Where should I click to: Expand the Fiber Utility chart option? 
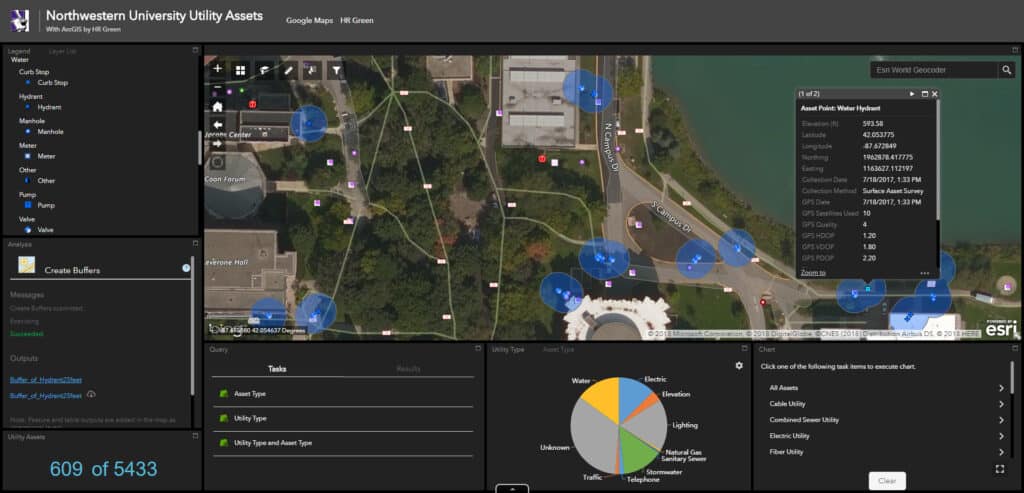(x=1001, y=452)
